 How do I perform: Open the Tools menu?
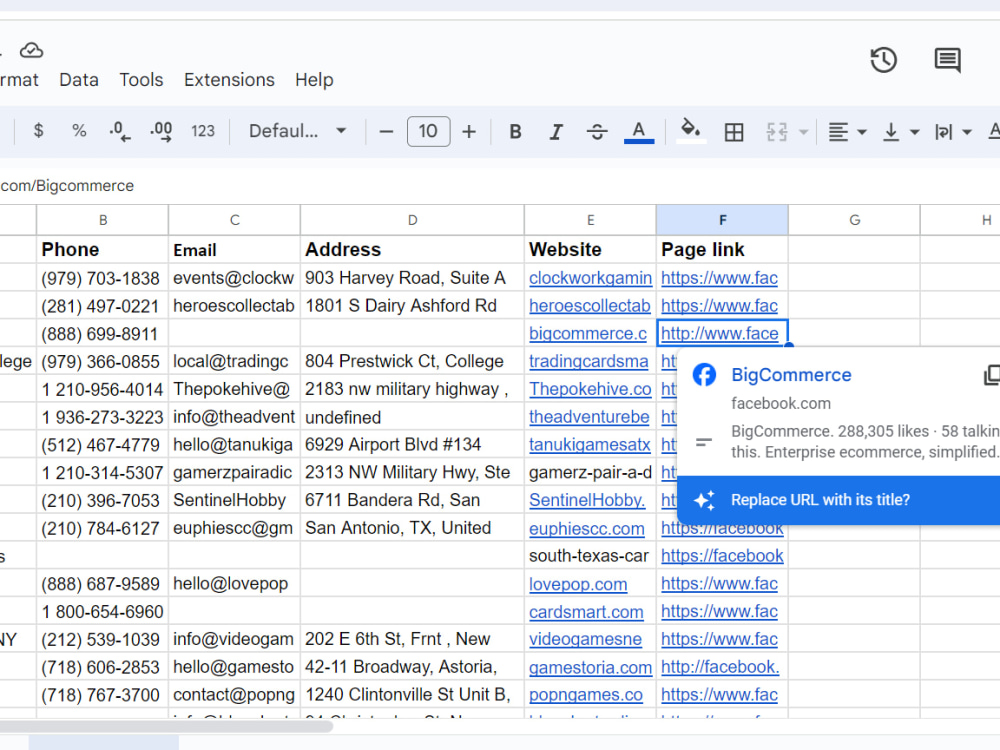[141, 80]
